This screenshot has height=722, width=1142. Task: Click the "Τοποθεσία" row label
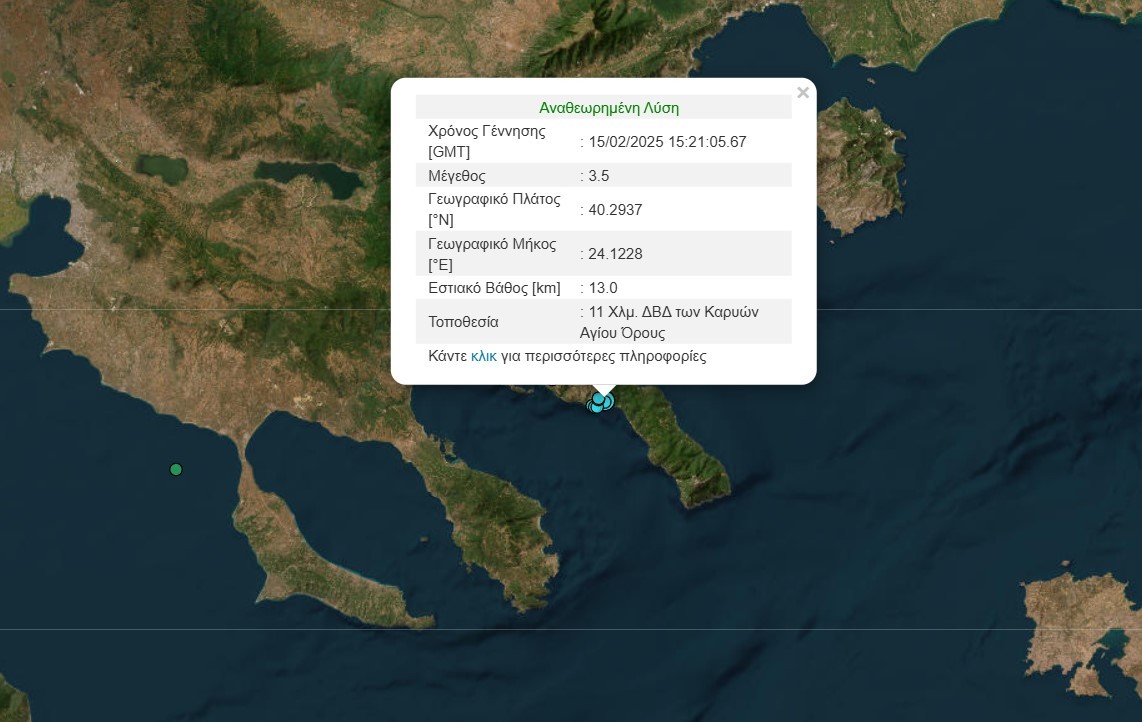[463, 322]
